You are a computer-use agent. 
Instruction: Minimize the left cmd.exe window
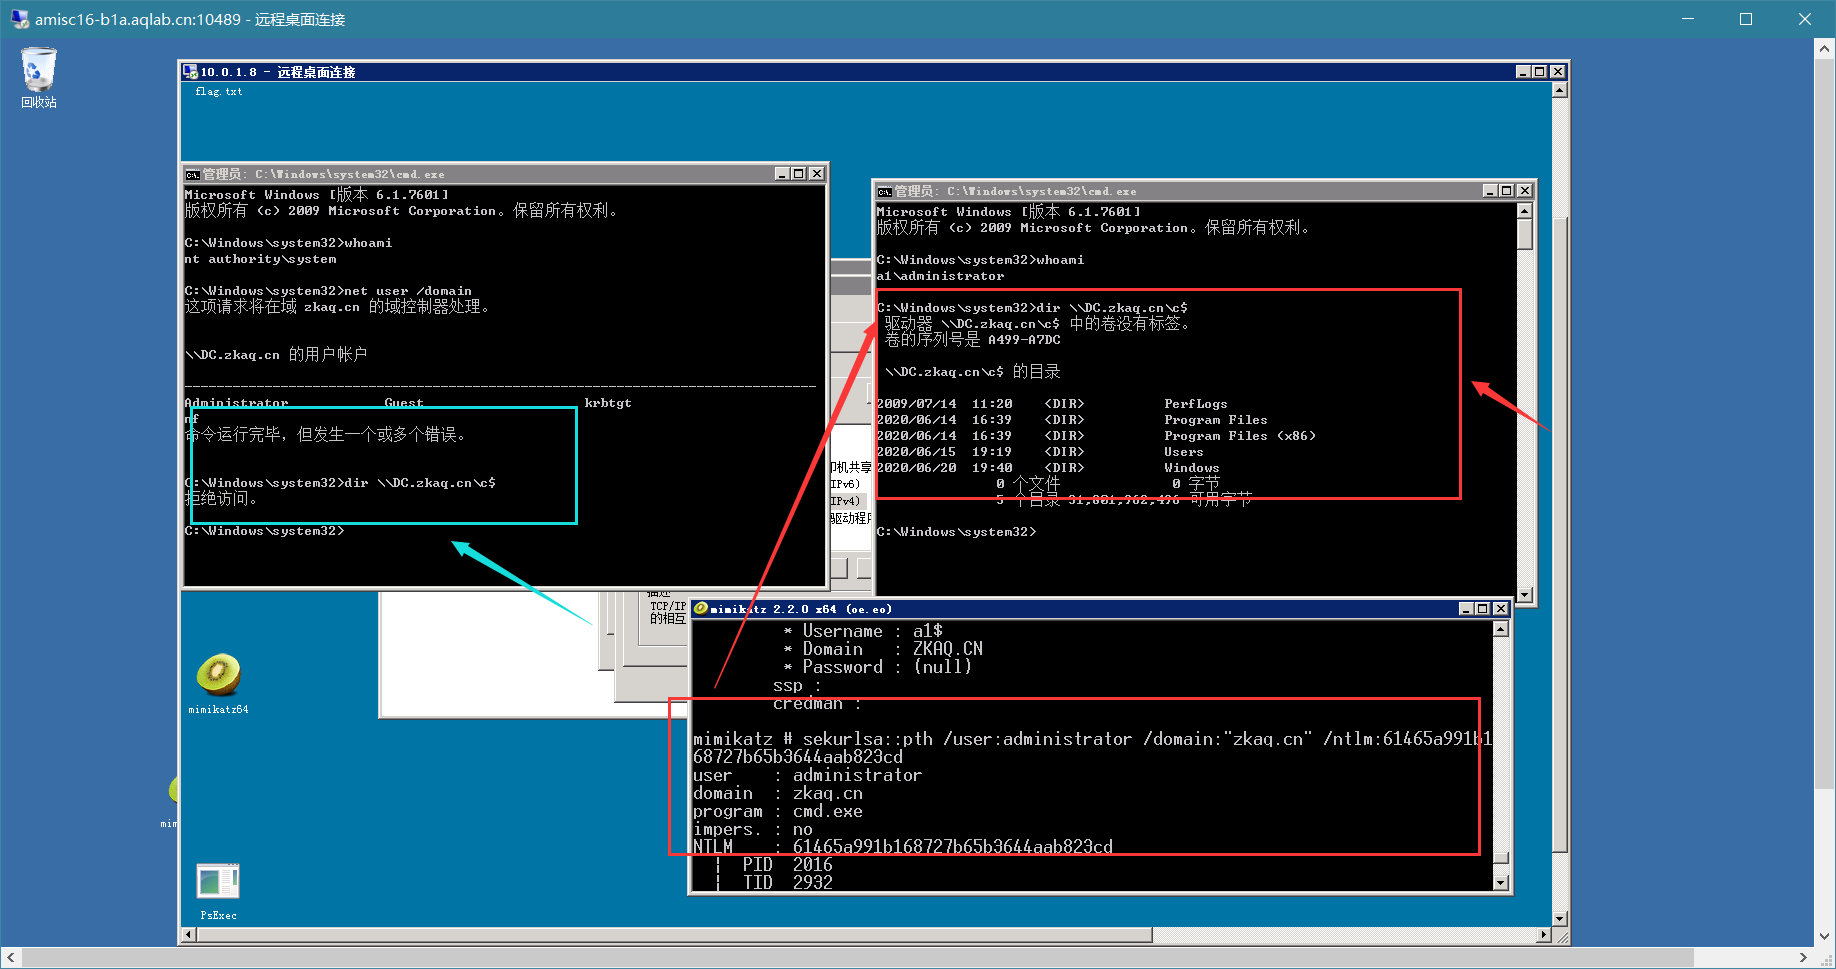[782, 174]
